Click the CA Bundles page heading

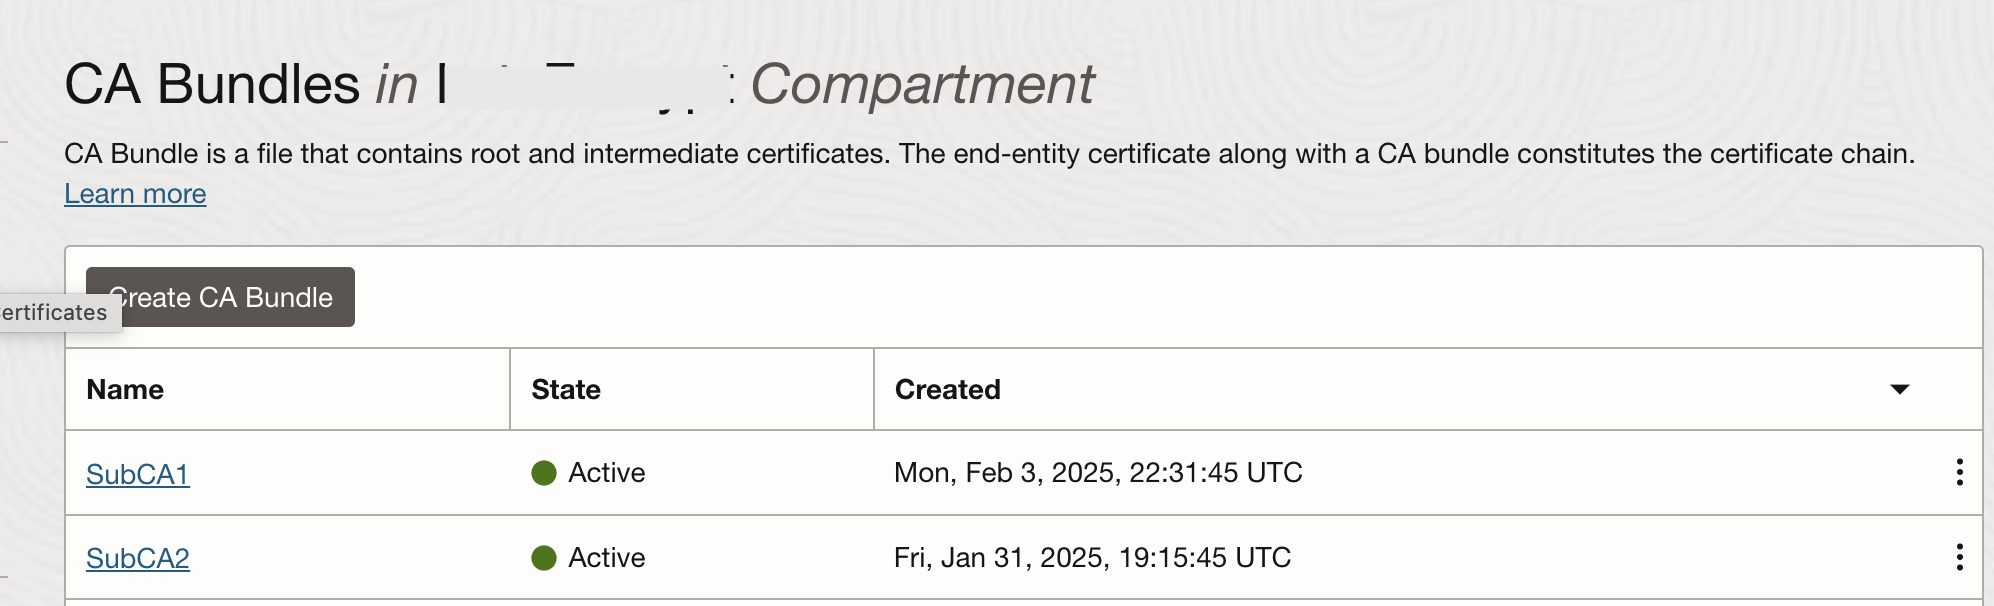pyautogui.click(x=212, y=84)
